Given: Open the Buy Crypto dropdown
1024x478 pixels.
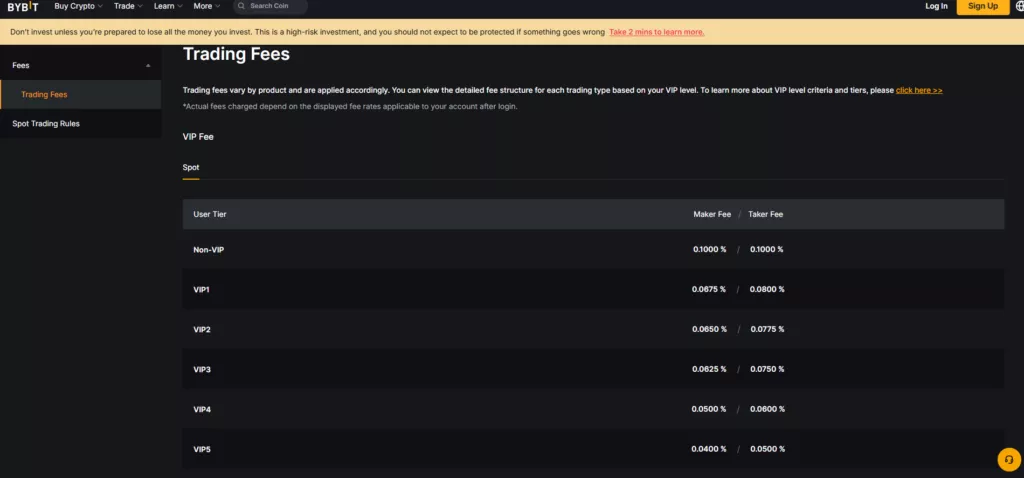Looking at the screenshot, I should click(x=78, y=6).
